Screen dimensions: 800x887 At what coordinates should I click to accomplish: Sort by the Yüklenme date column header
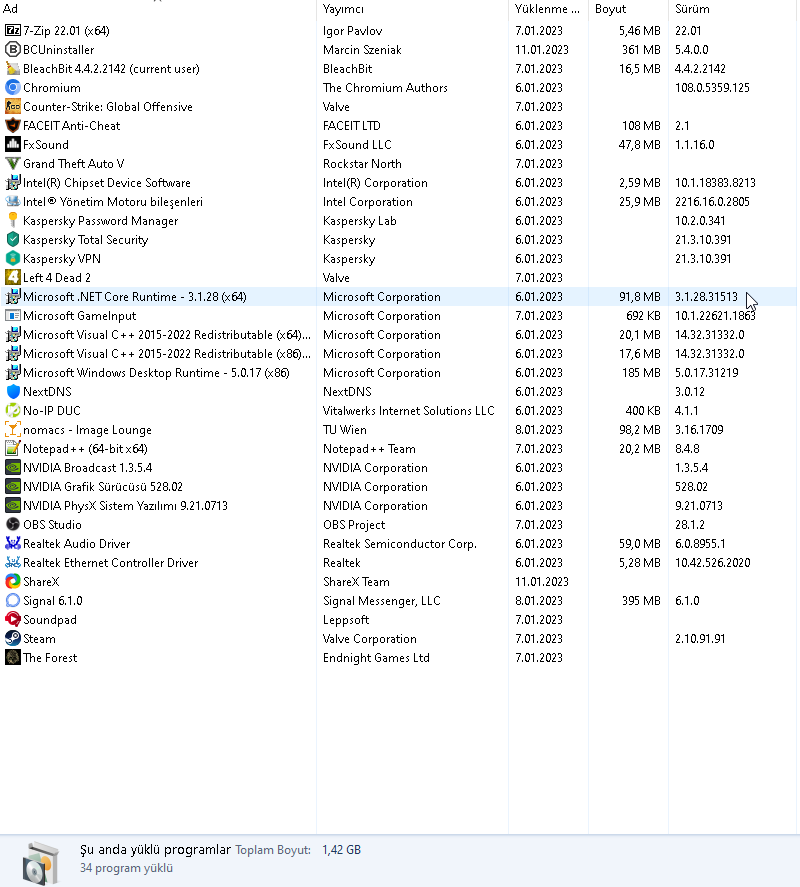click(548, 8)
